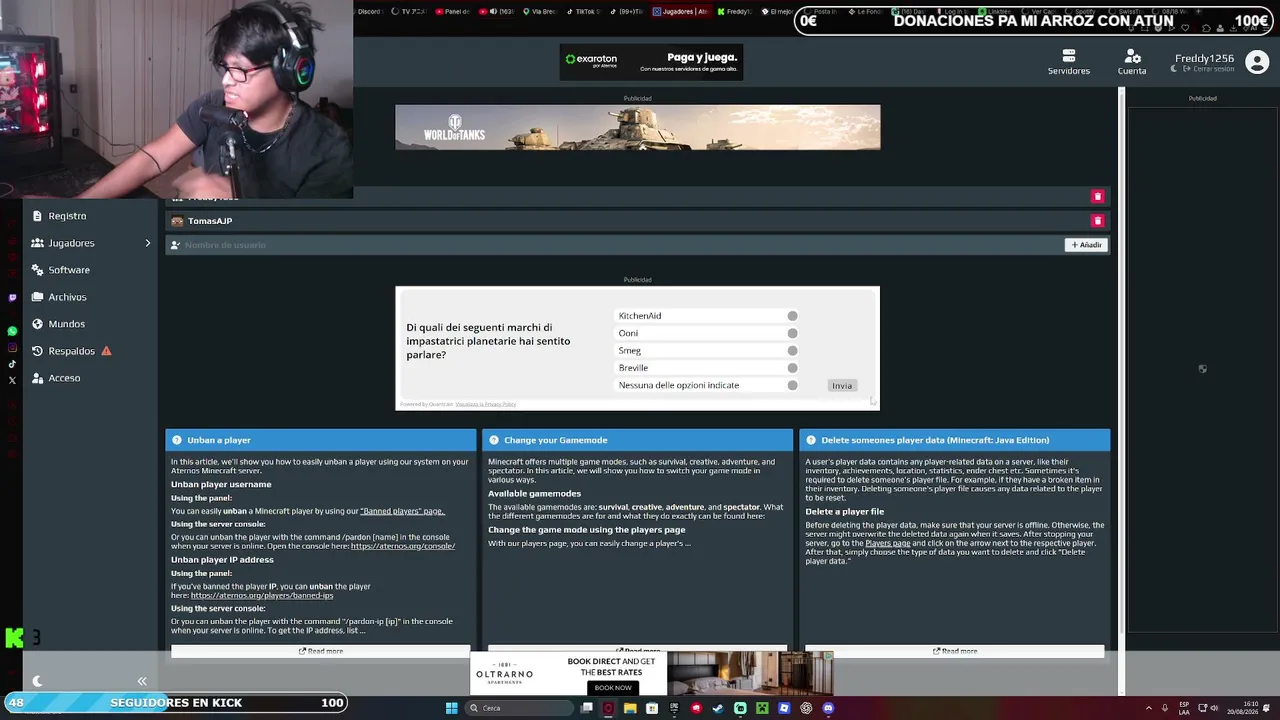Image resolution: width=1280 pixels, height=720 pixels.
Task: Click the Task View taskbar icon
Action: 586,708
